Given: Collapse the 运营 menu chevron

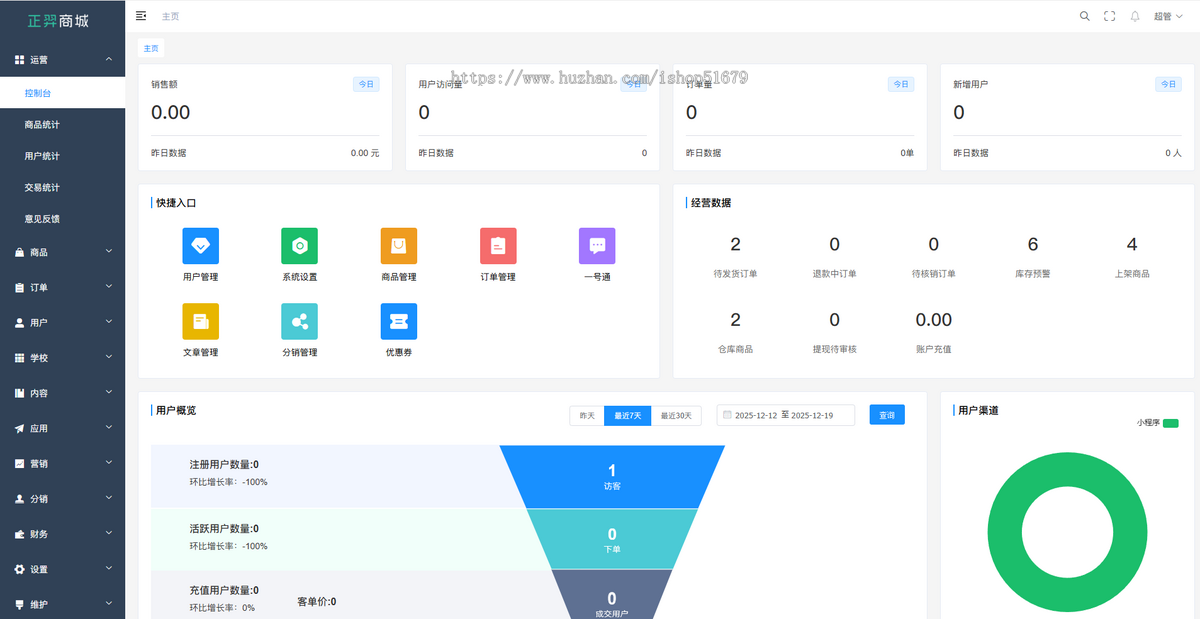Looking at the screenshot, I should click(109, 59).
